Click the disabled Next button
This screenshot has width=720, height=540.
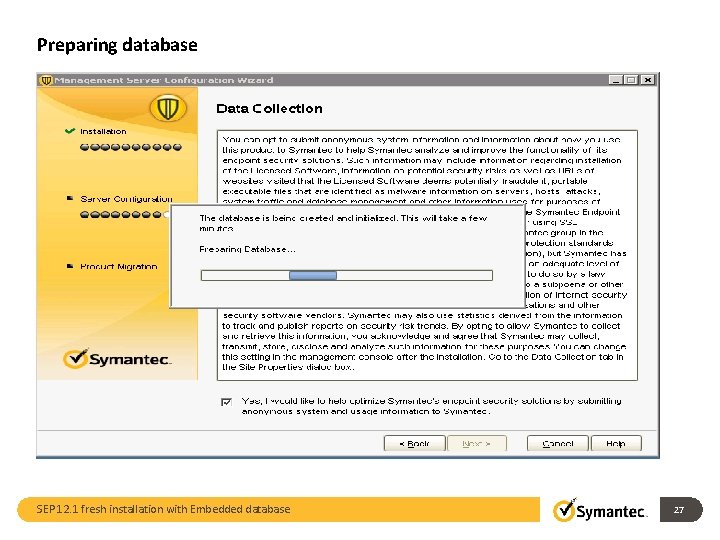(477, 444)
